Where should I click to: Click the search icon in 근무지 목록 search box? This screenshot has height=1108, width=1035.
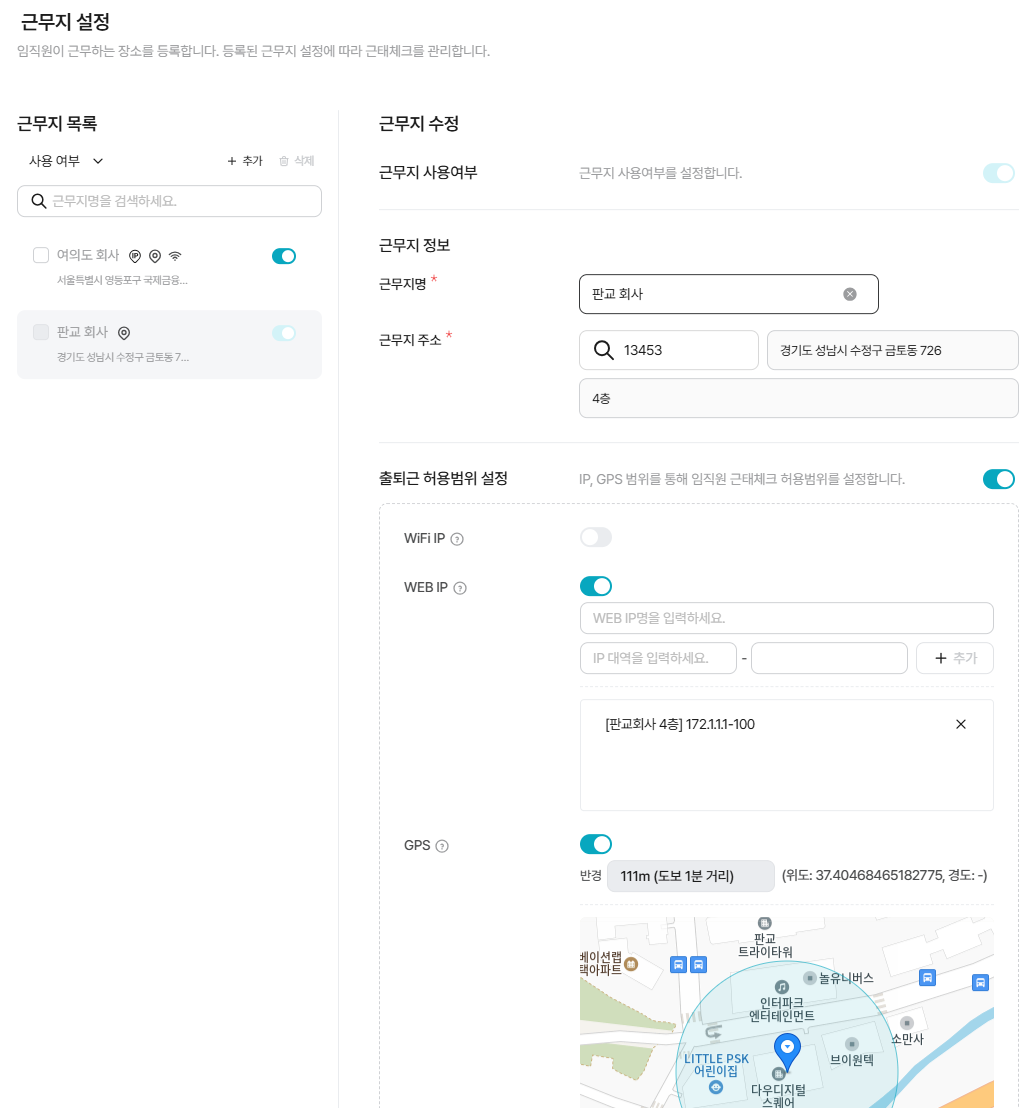pos(39,201)
